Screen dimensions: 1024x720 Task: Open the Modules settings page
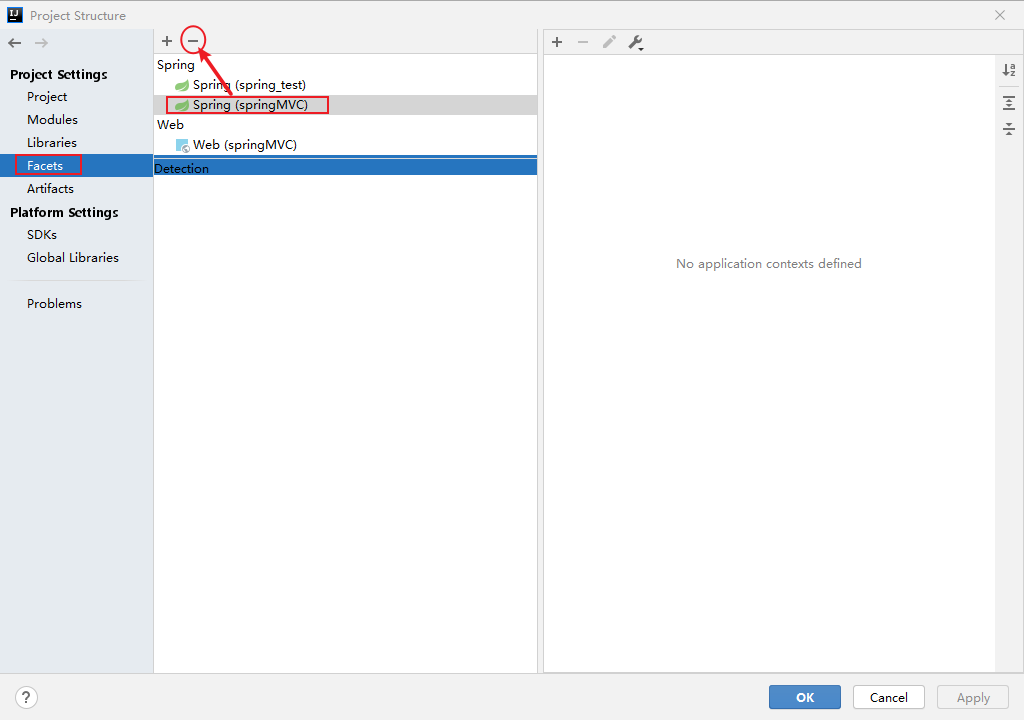click(x=52, y=120)
